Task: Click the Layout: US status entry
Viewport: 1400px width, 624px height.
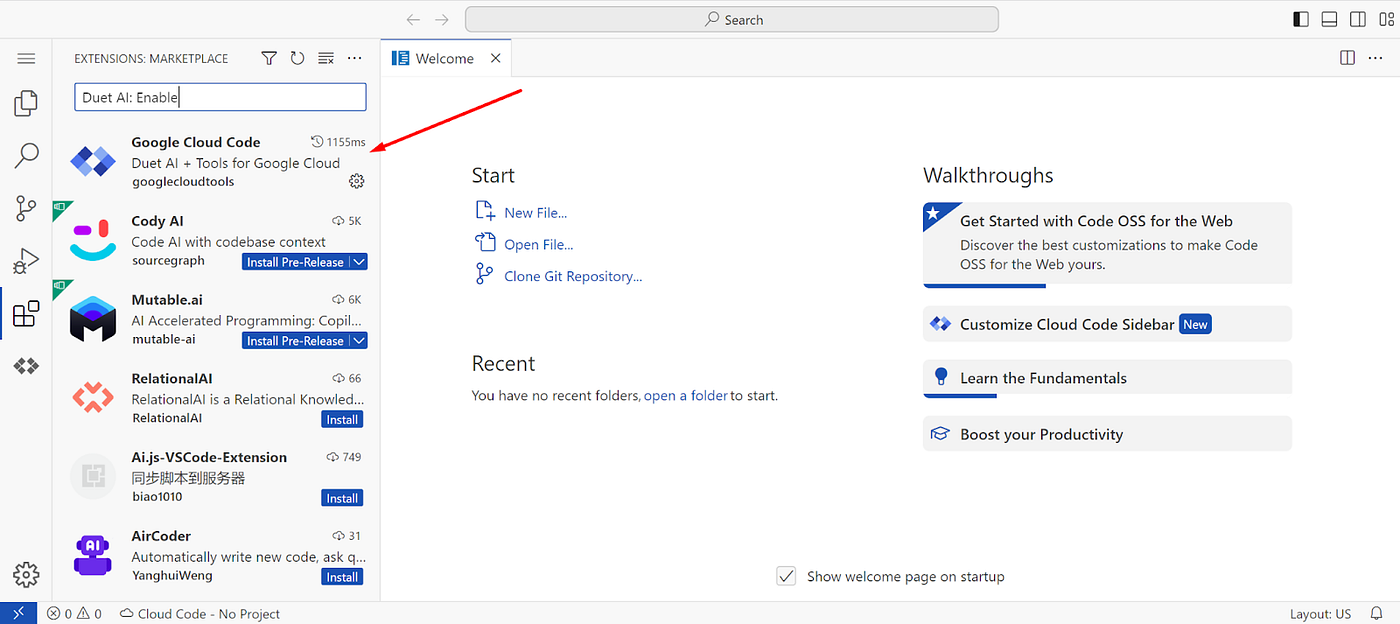Action: pyautogui.click(x=1320, y=614)
